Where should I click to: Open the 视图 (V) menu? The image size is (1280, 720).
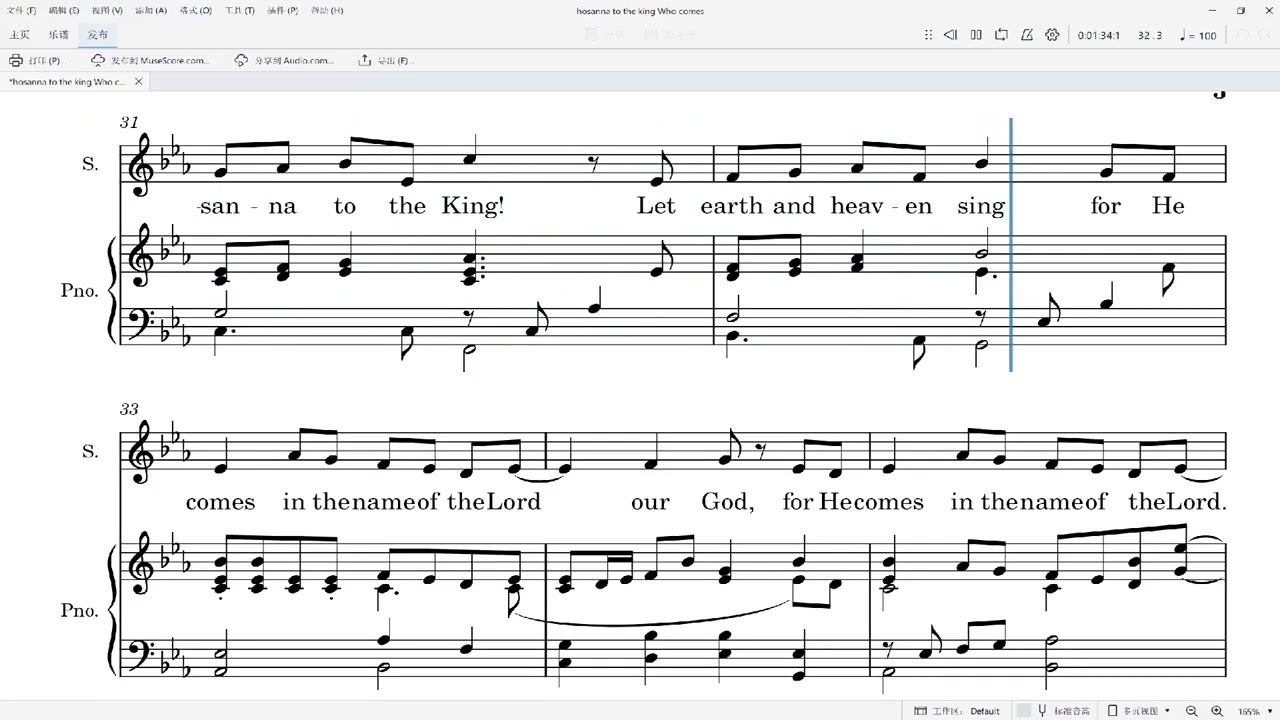pos(107,11)
